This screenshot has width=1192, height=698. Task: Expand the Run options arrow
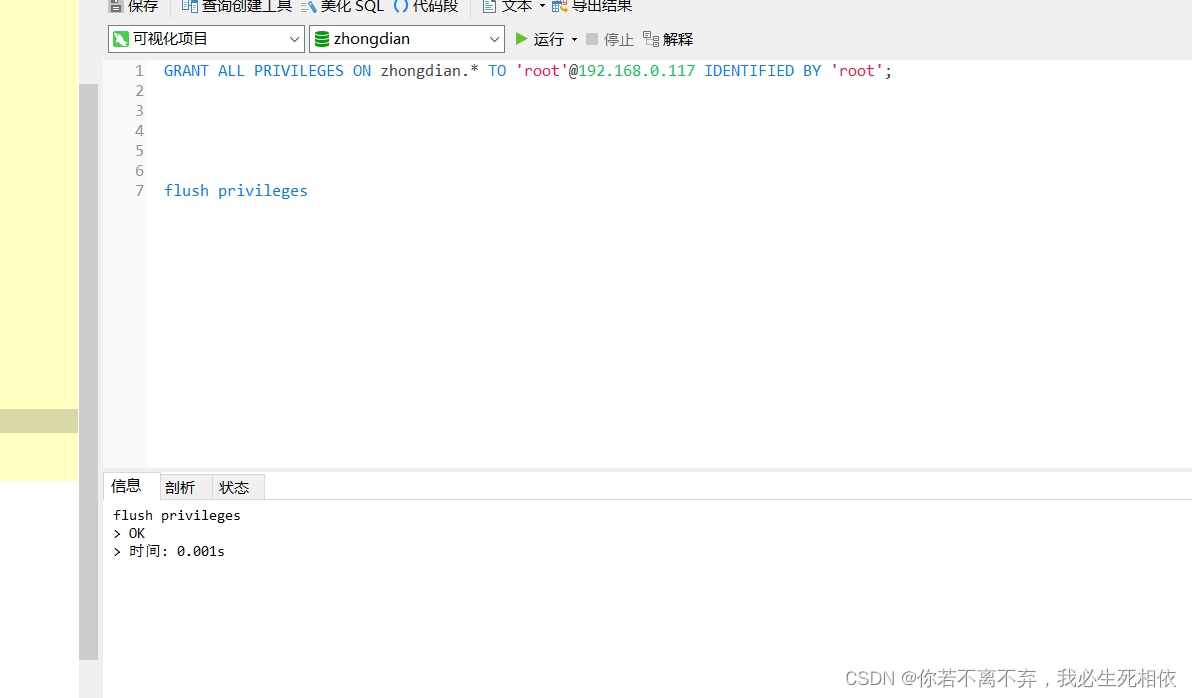[x=575, y=40]
